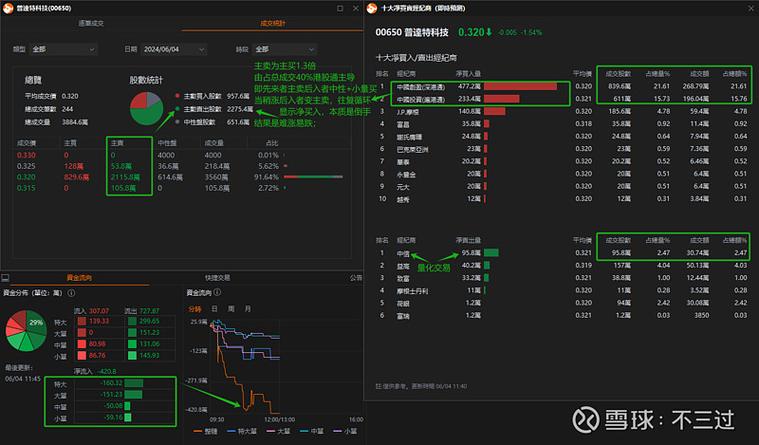Select broker row 中國創盈(深港通)
759x445 pixels.
[562, 86]
